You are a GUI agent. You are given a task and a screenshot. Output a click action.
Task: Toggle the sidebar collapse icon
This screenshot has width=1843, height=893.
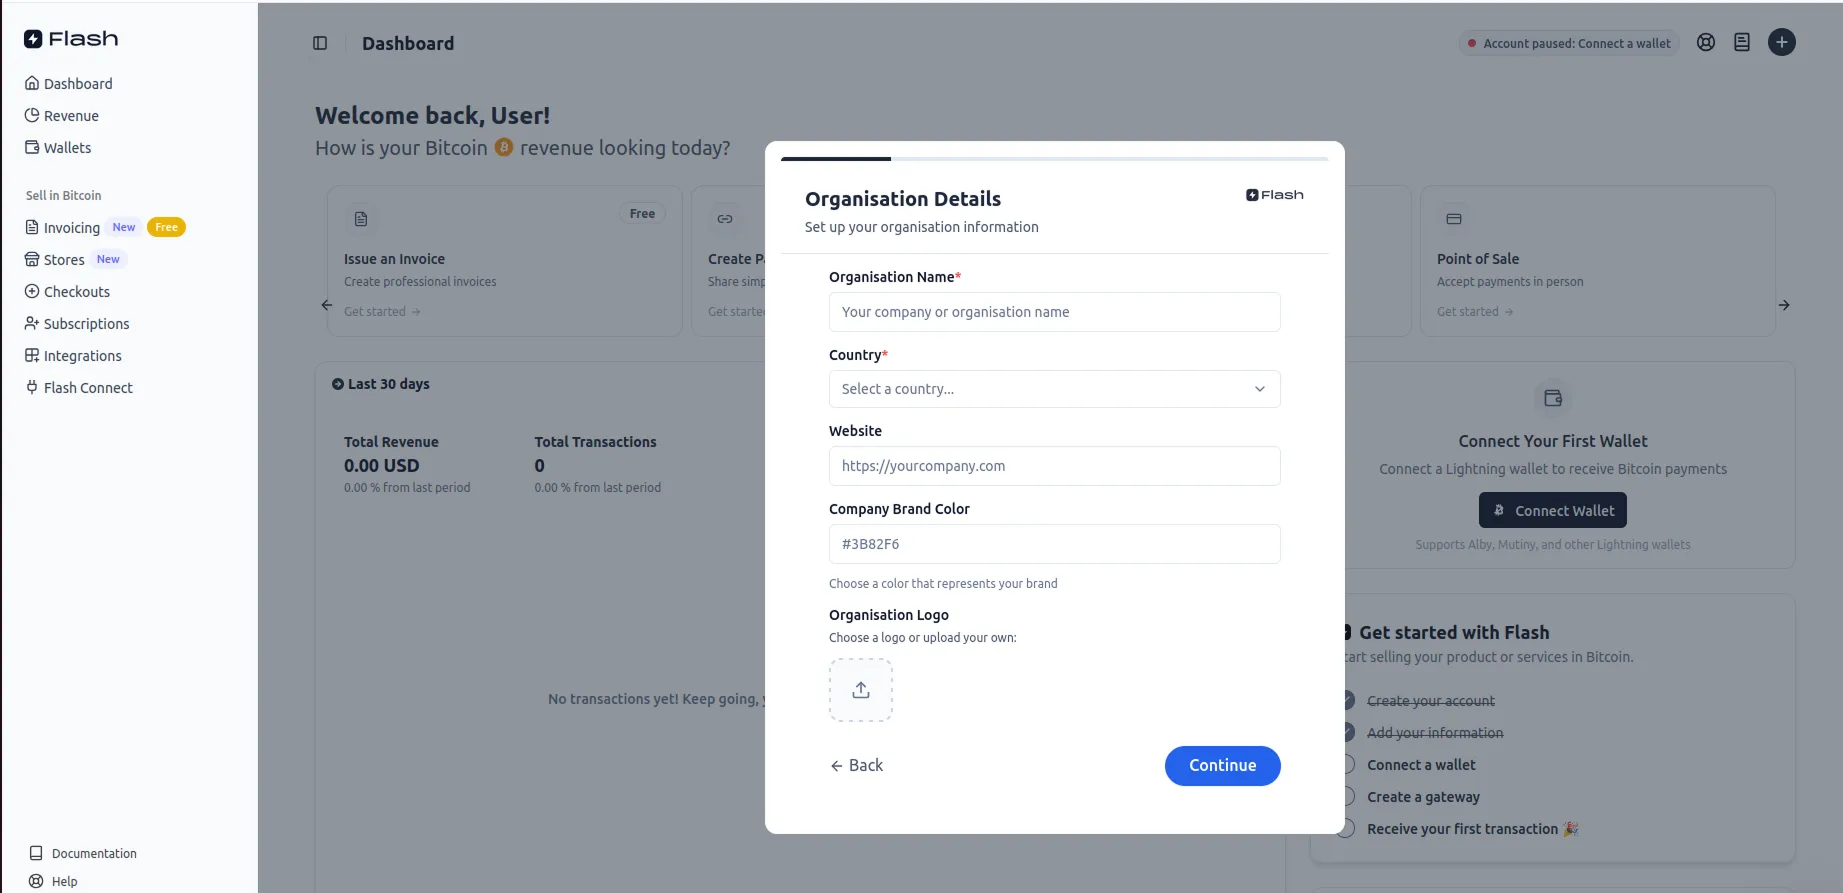coord(320,43)
